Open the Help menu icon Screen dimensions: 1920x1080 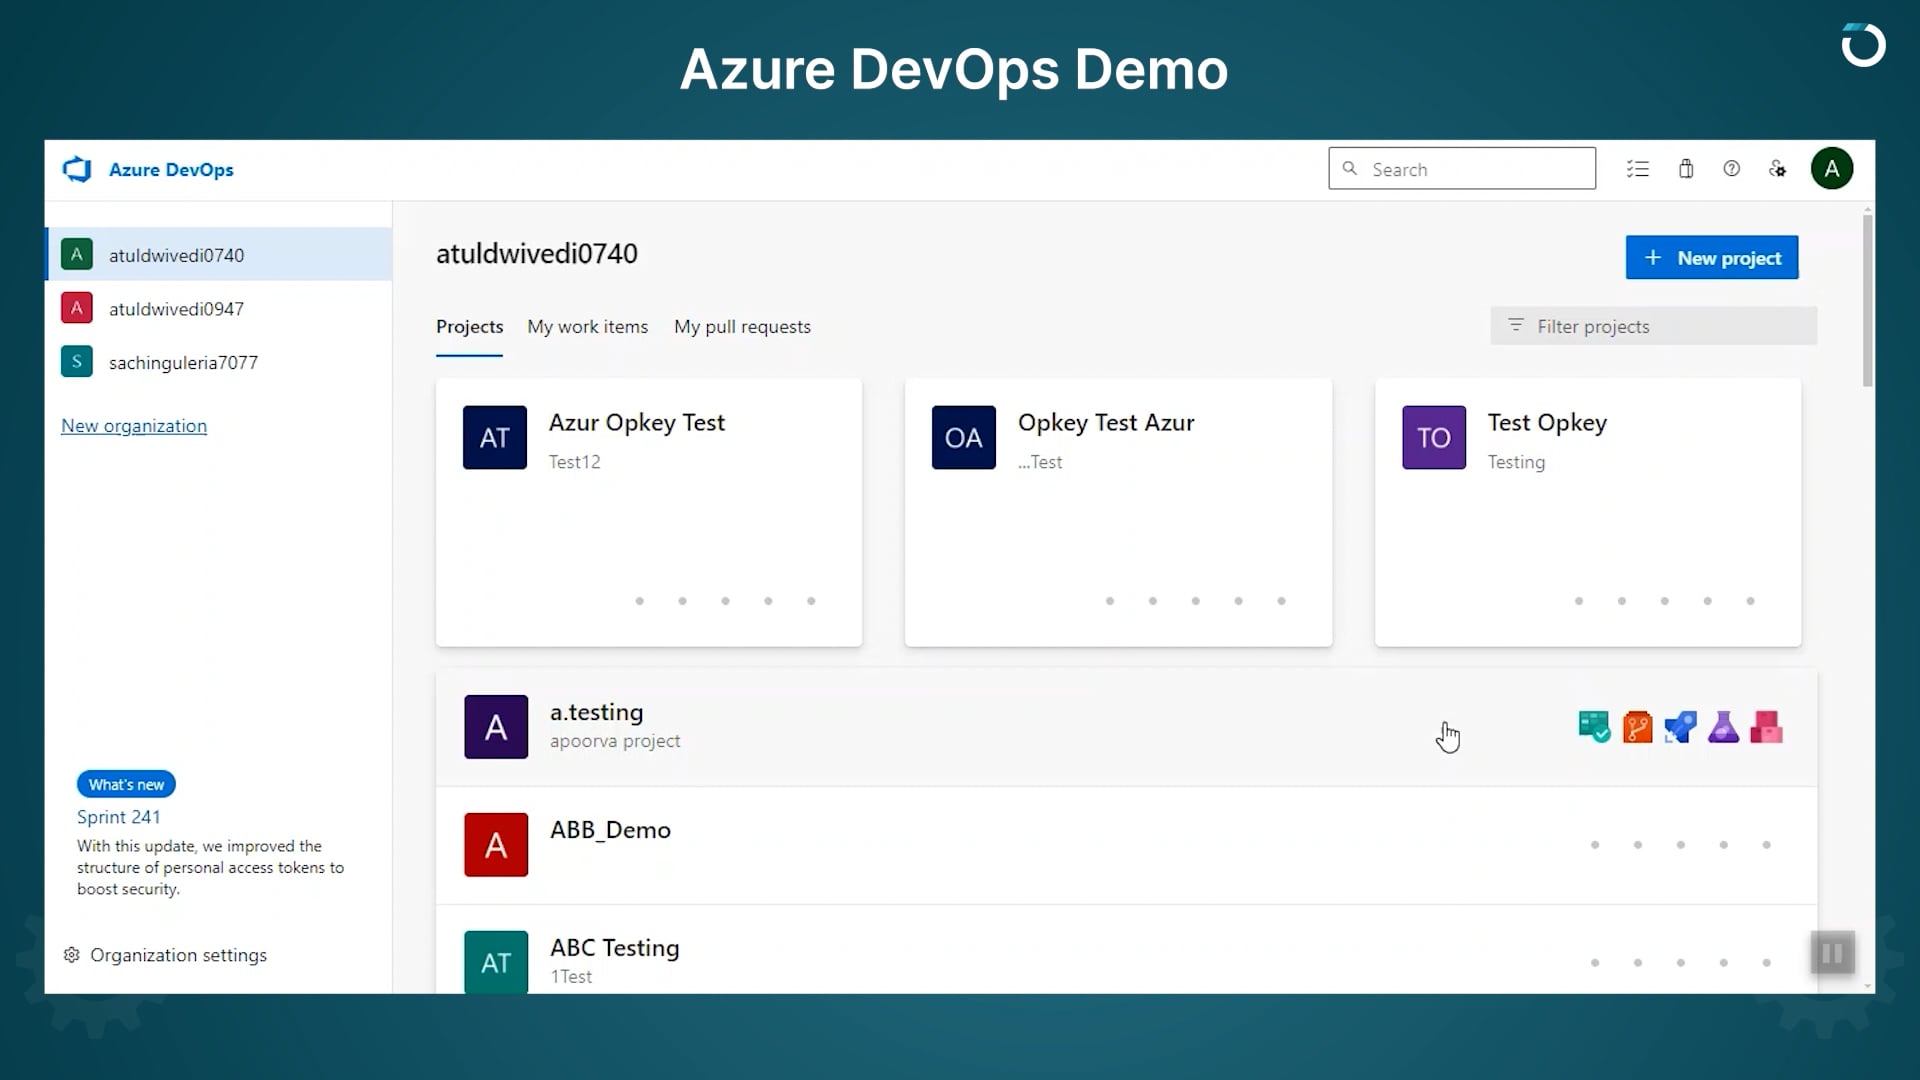1731,168
